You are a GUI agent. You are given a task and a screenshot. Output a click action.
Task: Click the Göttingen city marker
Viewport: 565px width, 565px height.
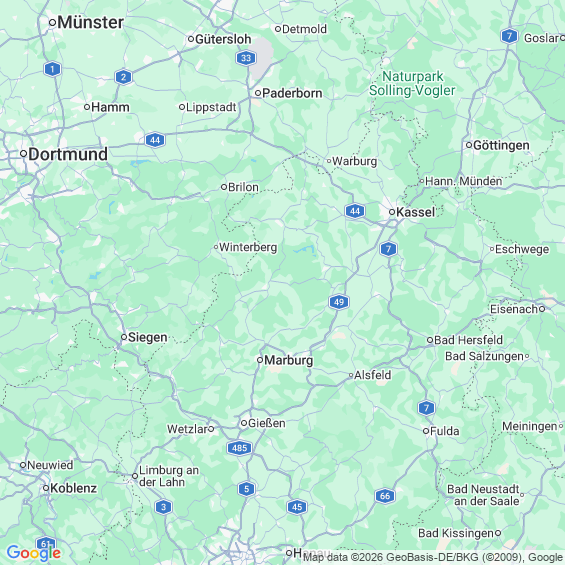coord(469,145)
